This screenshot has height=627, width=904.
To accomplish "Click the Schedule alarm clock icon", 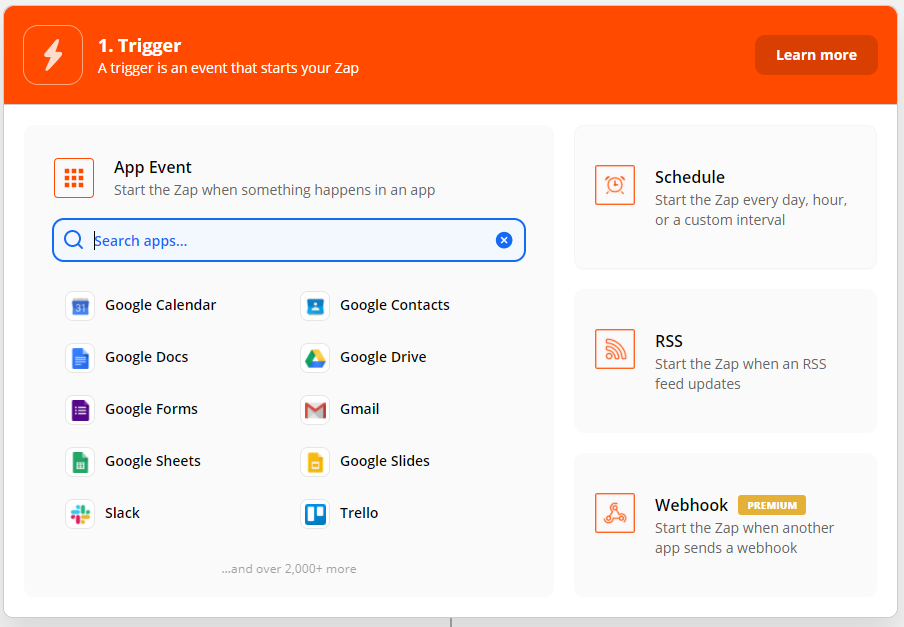I will tap(615, 185).
